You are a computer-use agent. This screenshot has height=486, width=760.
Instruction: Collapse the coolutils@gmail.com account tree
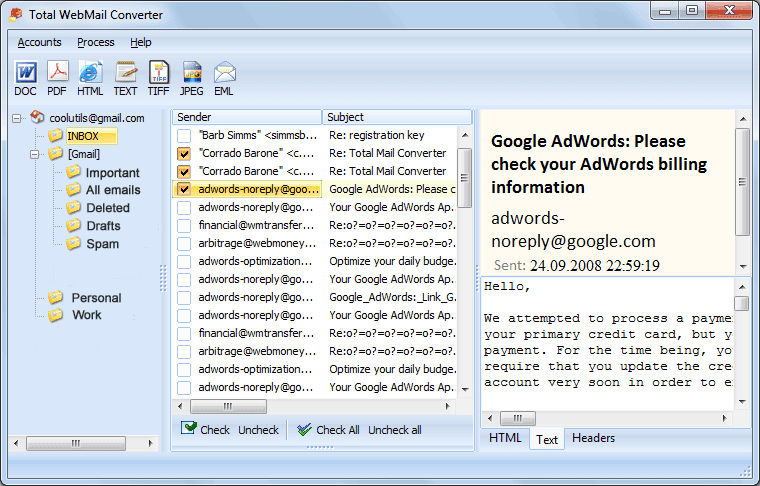(17, 118)
